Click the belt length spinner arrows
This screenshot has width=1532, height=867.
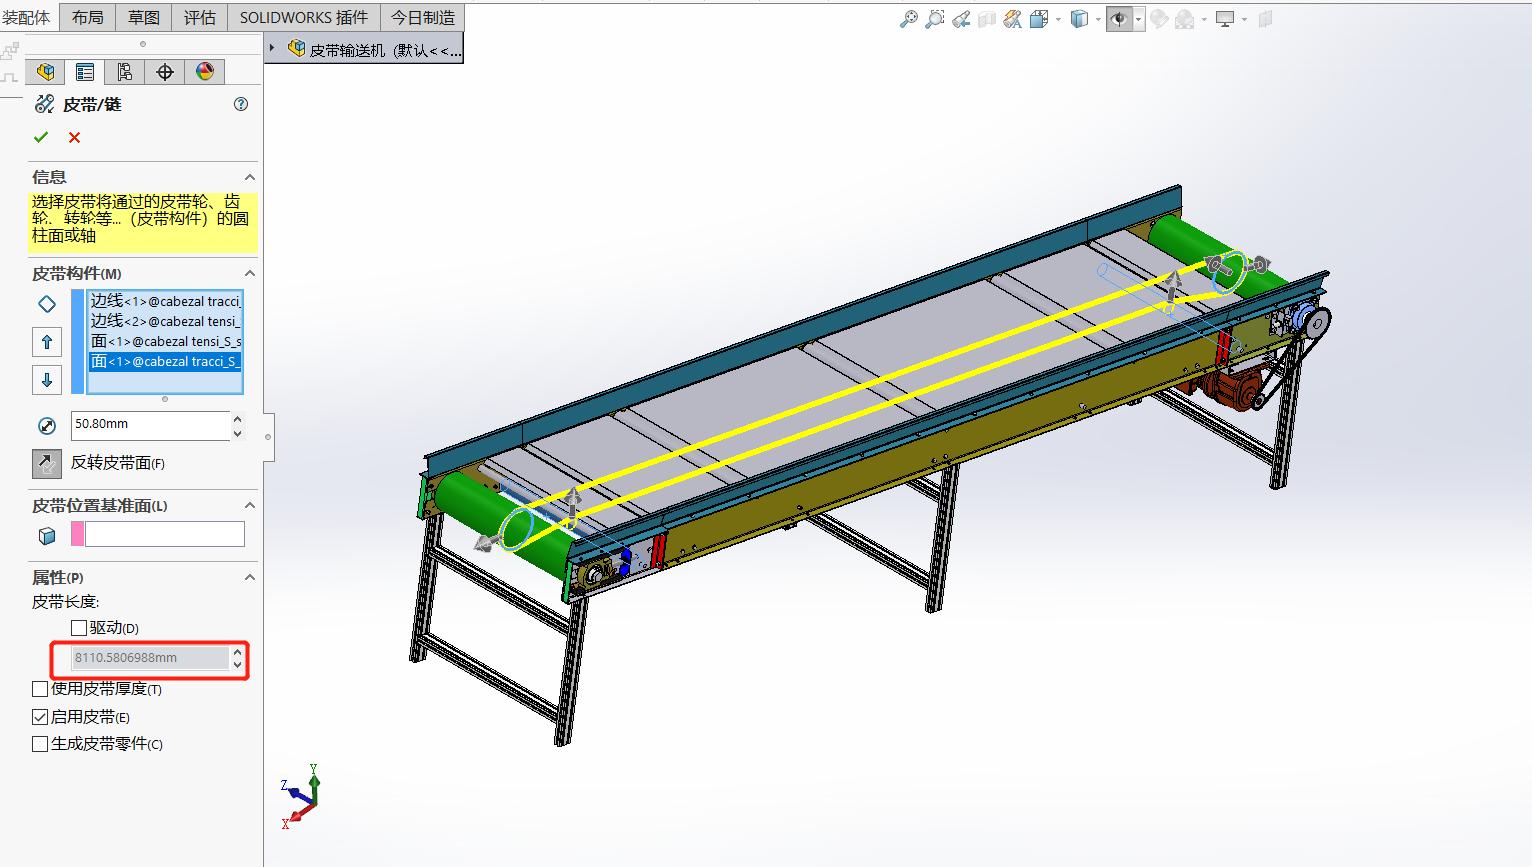coord(237,658)
